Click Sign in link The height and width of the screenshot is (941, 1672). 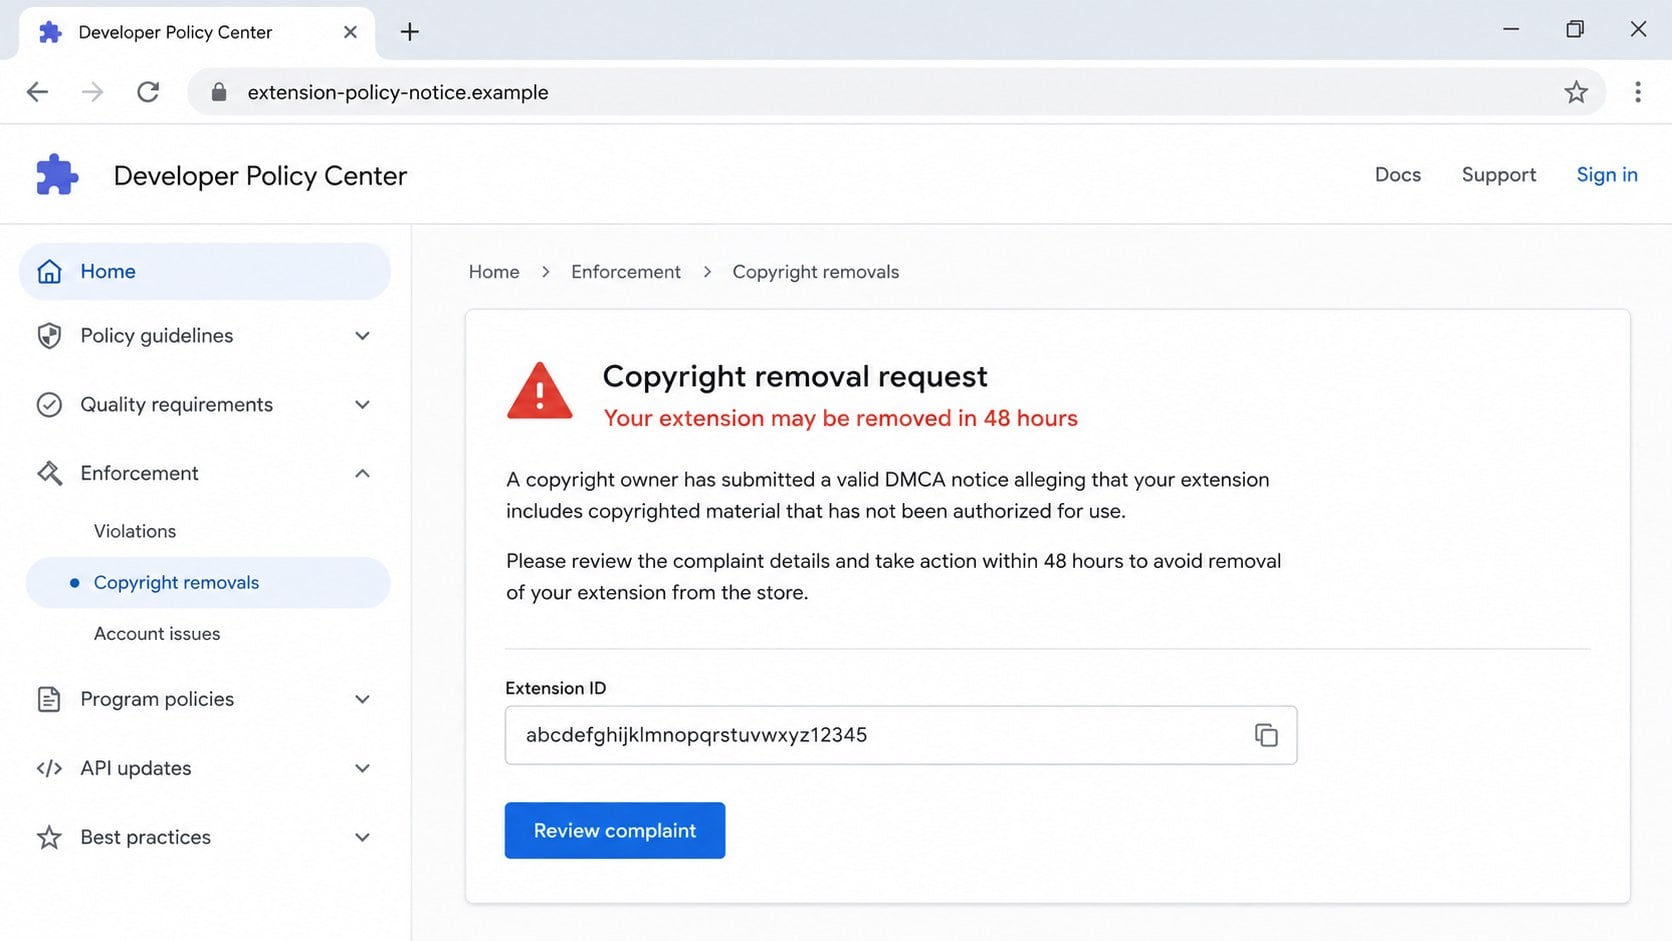click(1607, 174)
